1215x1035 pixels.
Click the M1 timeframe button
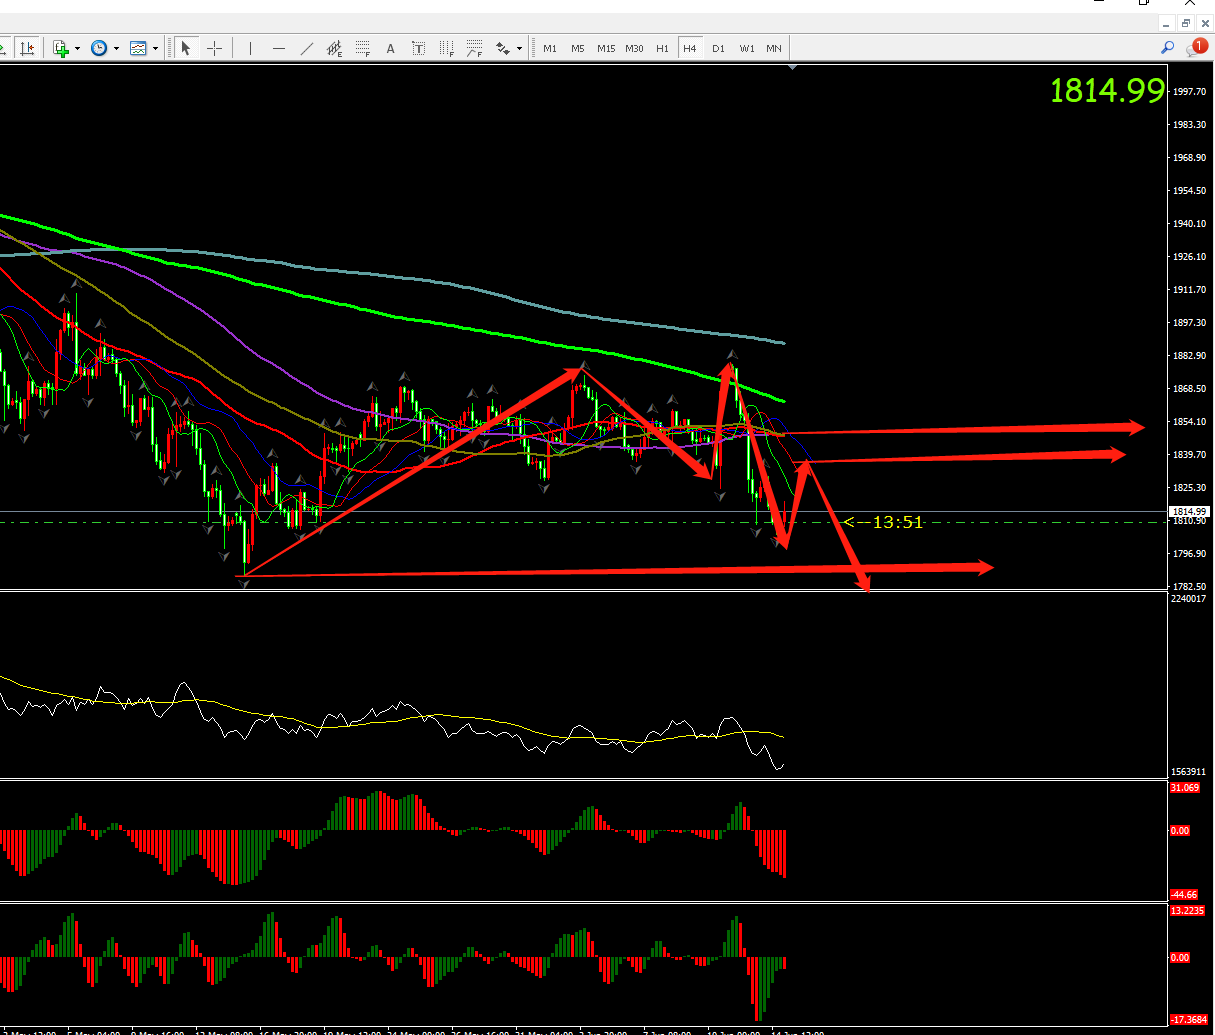[550, 48]
